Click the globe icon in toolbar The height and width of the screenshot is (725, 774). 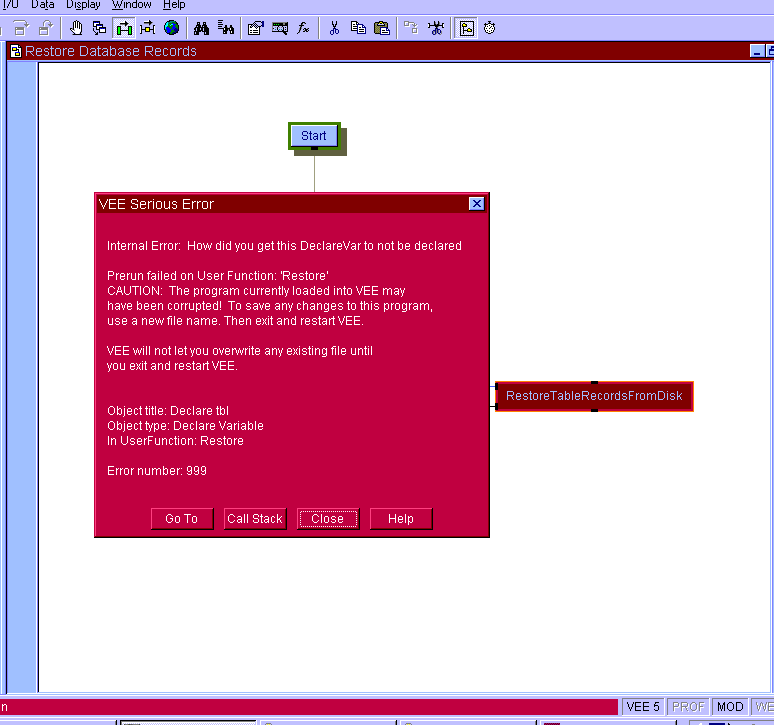pos(172,28)
